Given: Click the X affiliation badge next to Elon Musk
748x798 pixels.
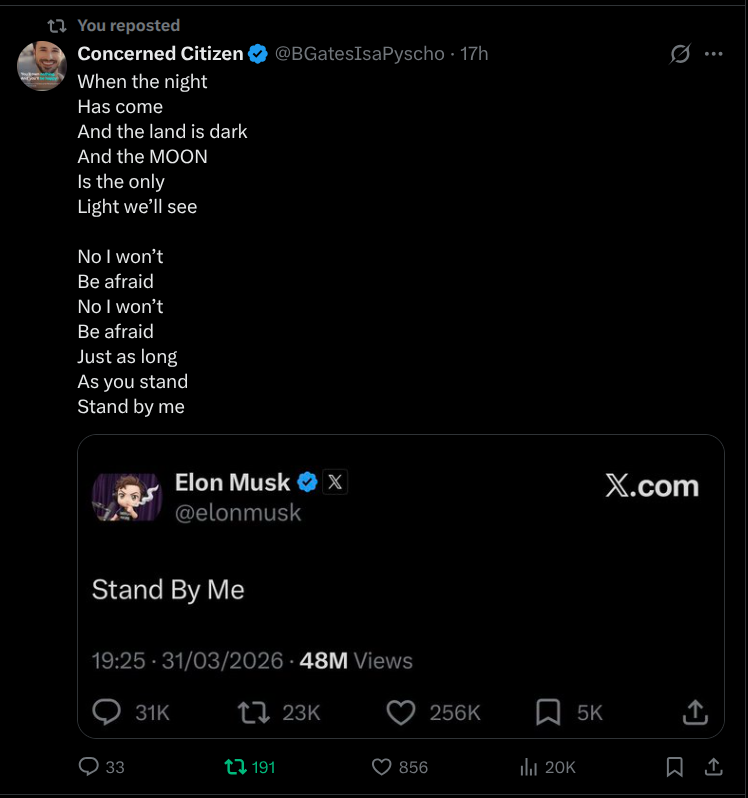Looking at the screenshot, I should (336, 482).
